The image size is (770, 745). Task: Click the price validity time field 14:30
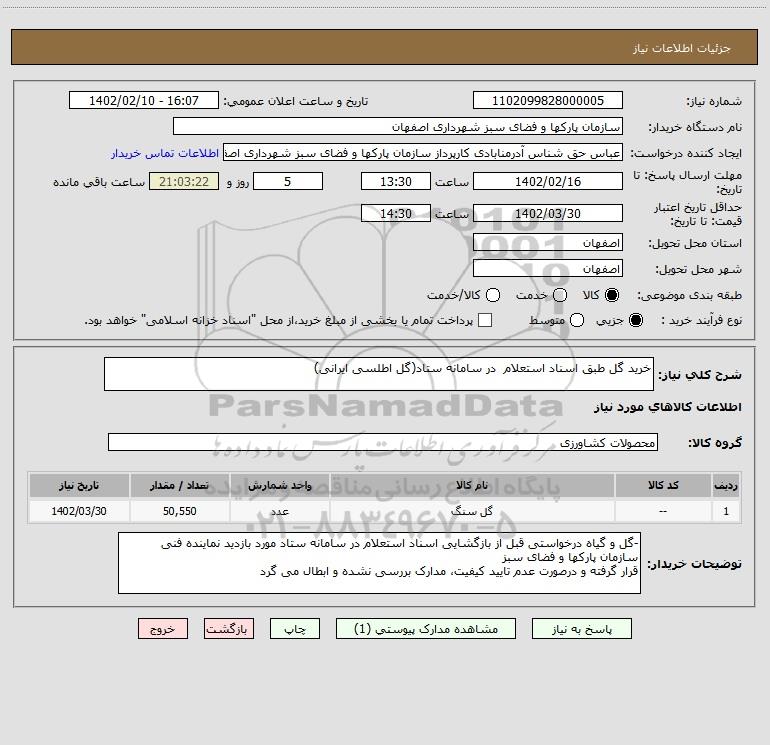(x=396, y=213)
